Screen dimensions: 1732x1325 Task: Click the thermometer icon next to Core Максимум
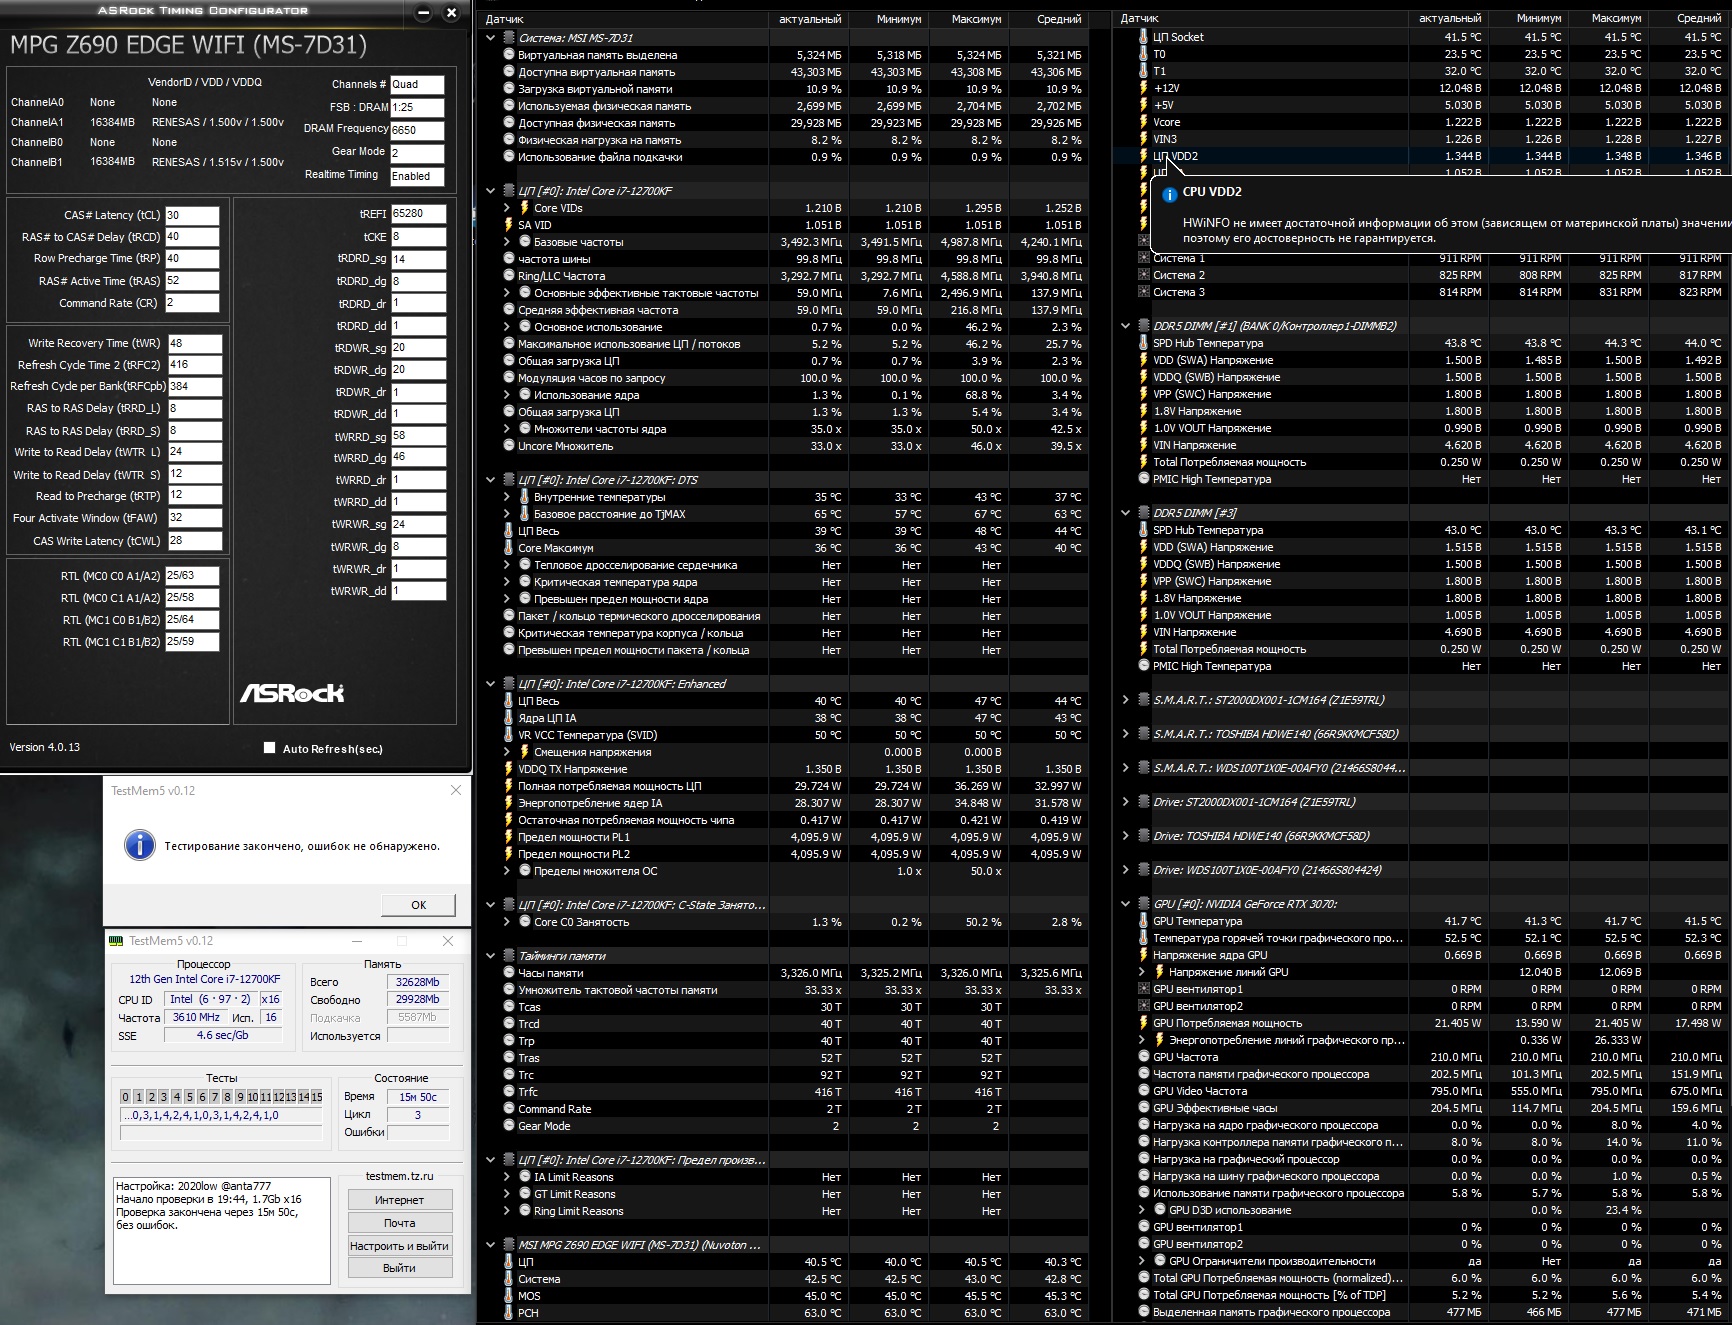(x=508, y=548)
